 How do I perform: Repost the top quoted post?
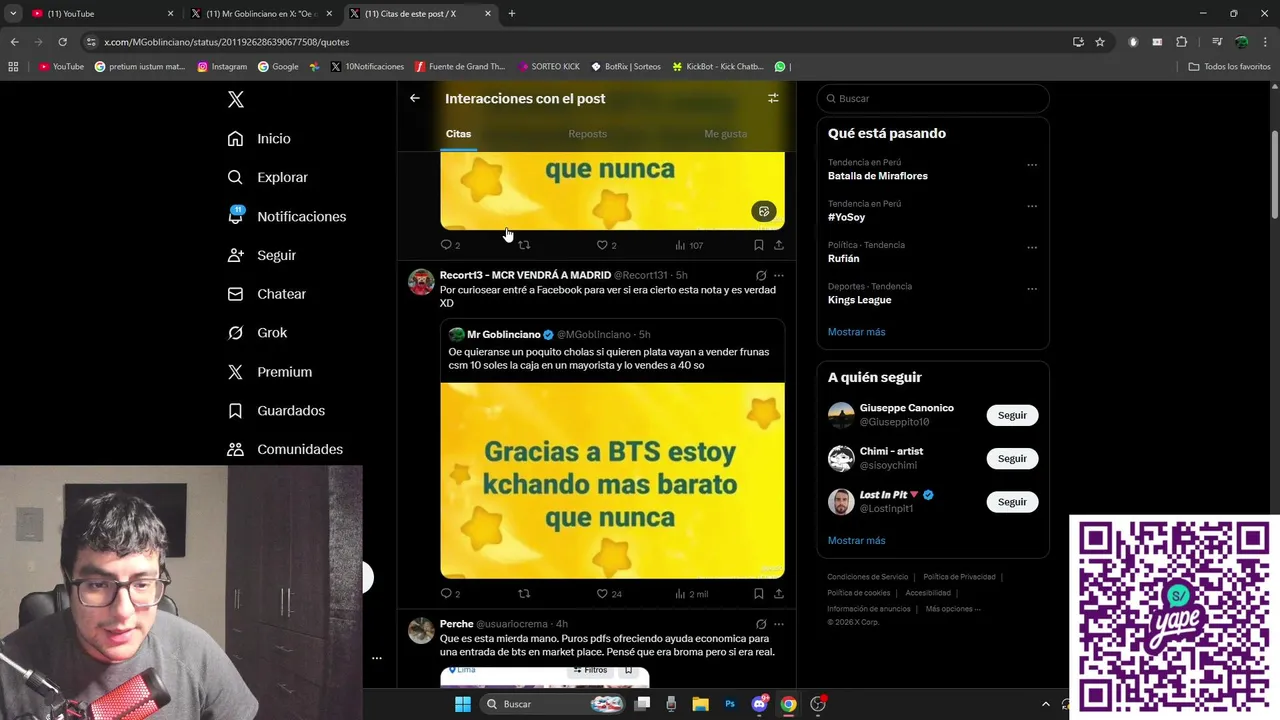click(524, 245)
